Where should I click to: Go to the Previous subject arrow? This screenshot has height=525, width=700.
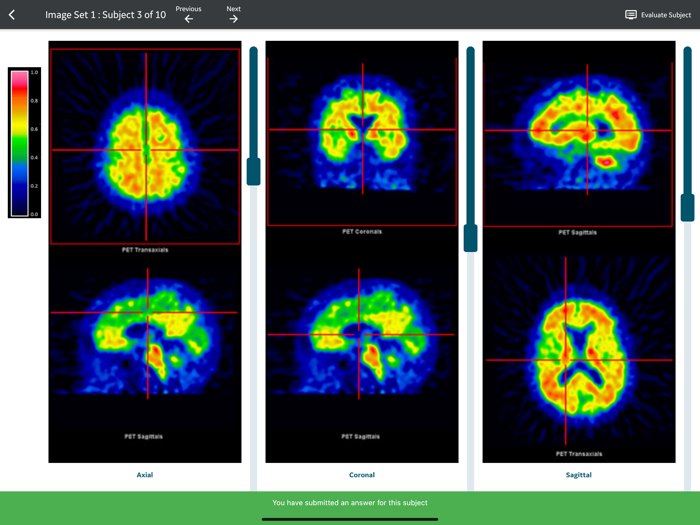(x=188, y=18)
